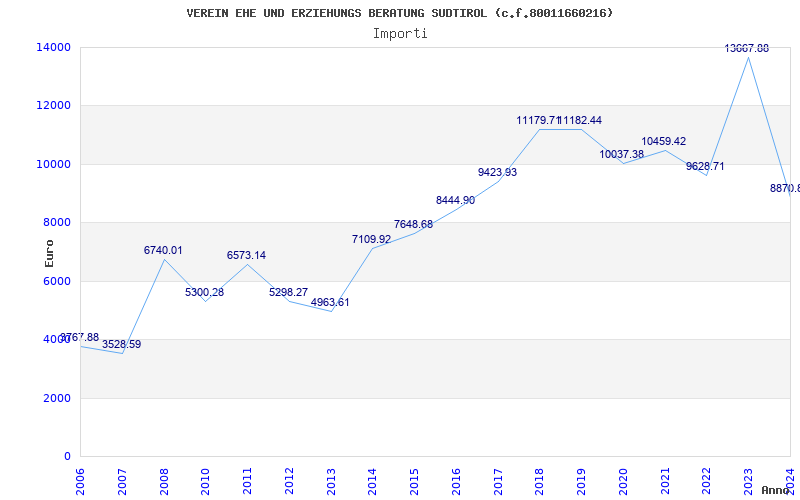Screen dimensions: 800x500
Task: Click the 2017 year label
Action: [497, 481]
